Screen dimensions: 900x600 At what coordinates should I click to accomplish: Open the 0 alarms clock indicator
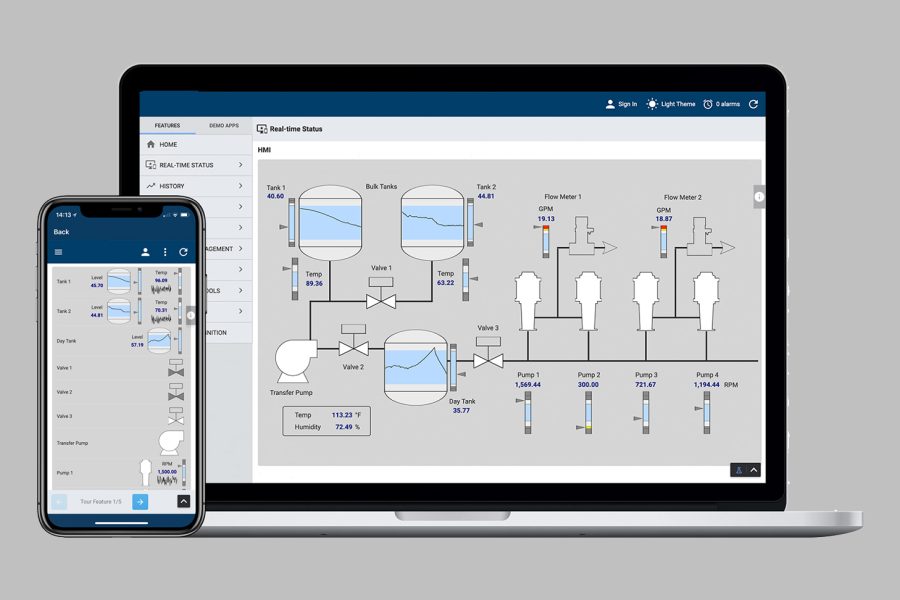click(x=708, y=104)
